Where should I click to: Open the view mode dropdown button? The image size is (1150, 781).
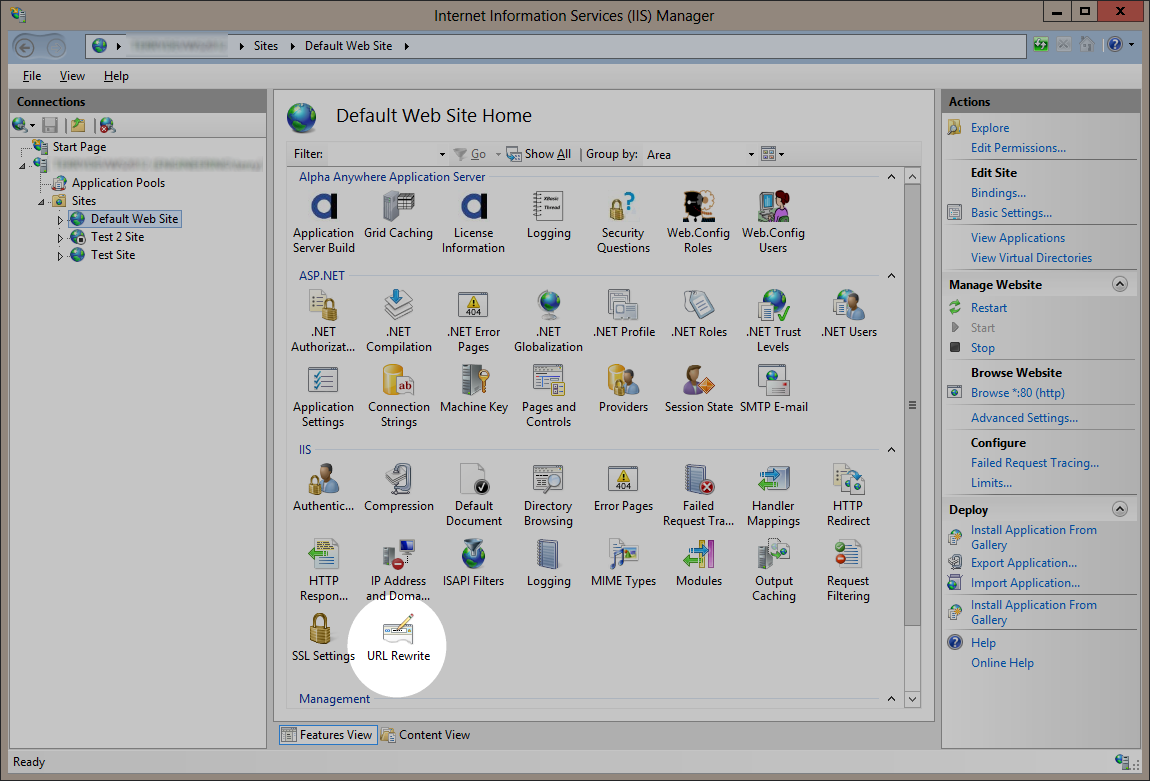pyautogui.click(x=773, y=154)
